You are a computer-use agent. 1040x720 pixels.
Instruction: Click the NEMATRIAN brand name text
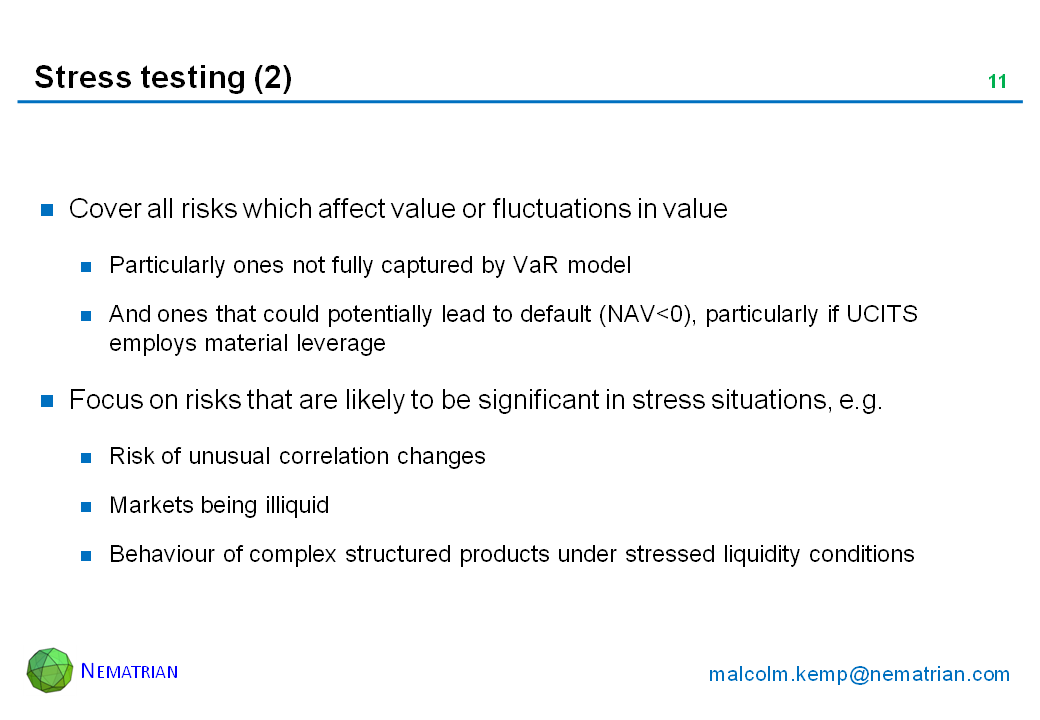tap(129, 671)
